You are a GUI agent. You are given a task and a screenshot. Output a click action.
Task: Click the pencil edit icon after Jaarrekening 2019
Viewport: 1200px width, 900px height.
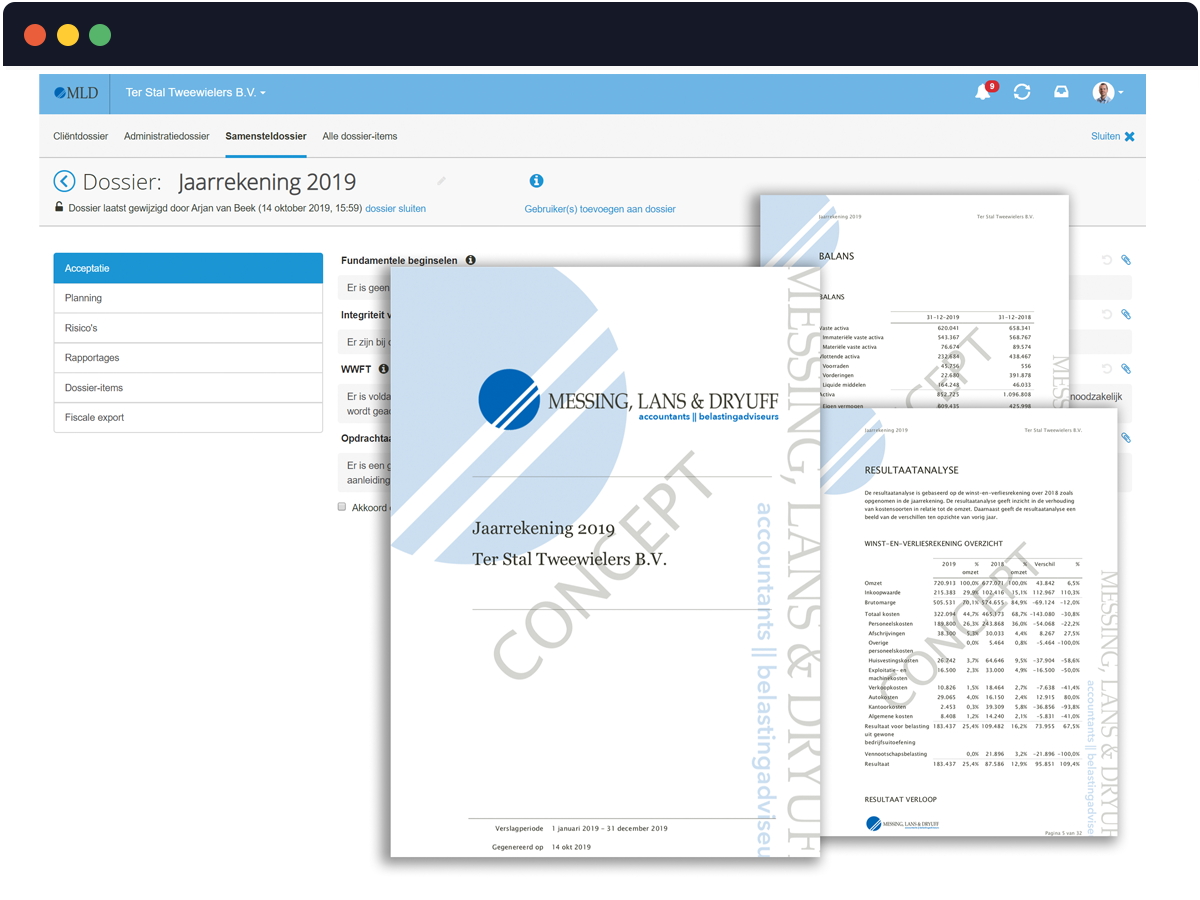441,181
